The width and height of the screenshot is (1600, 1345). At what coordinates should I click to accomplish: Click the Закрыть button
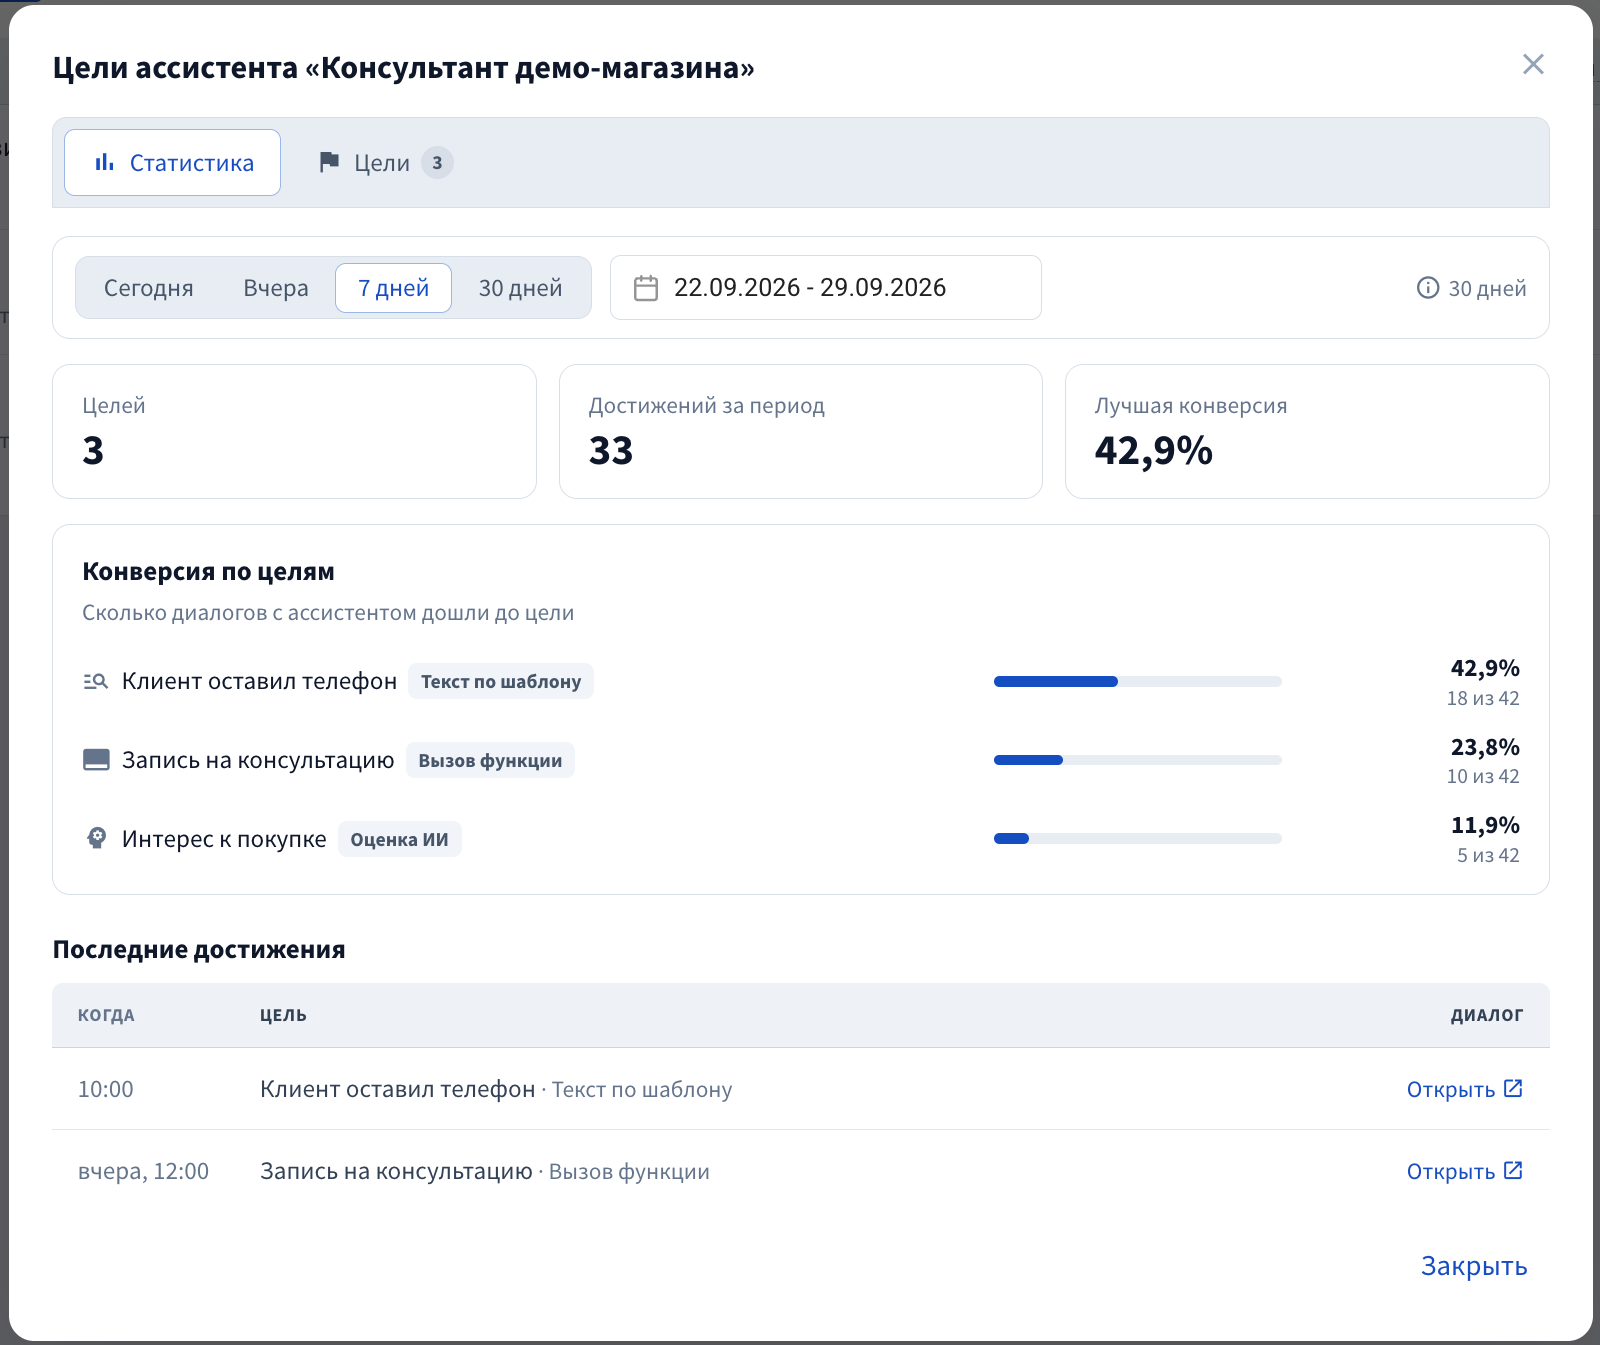(x=1474, y=1266)
